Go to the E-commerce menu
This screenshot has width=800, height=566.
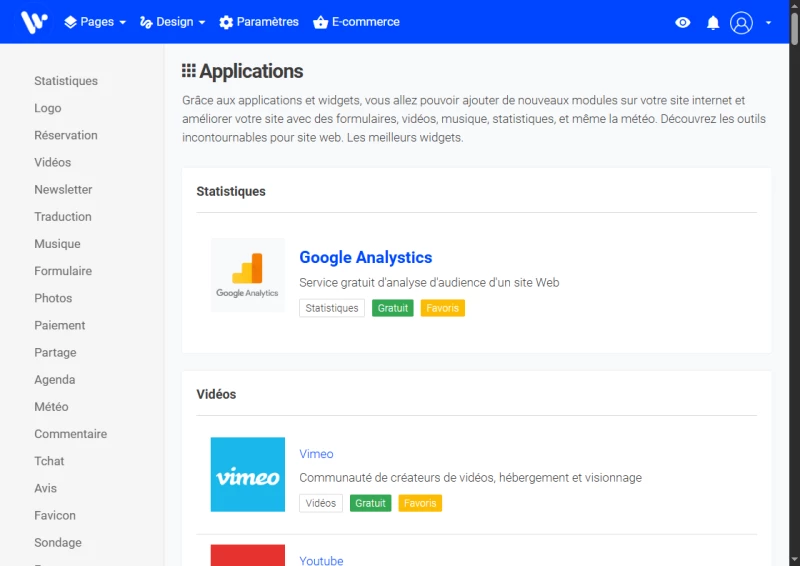pyautogui.click(x=356, y=22)
